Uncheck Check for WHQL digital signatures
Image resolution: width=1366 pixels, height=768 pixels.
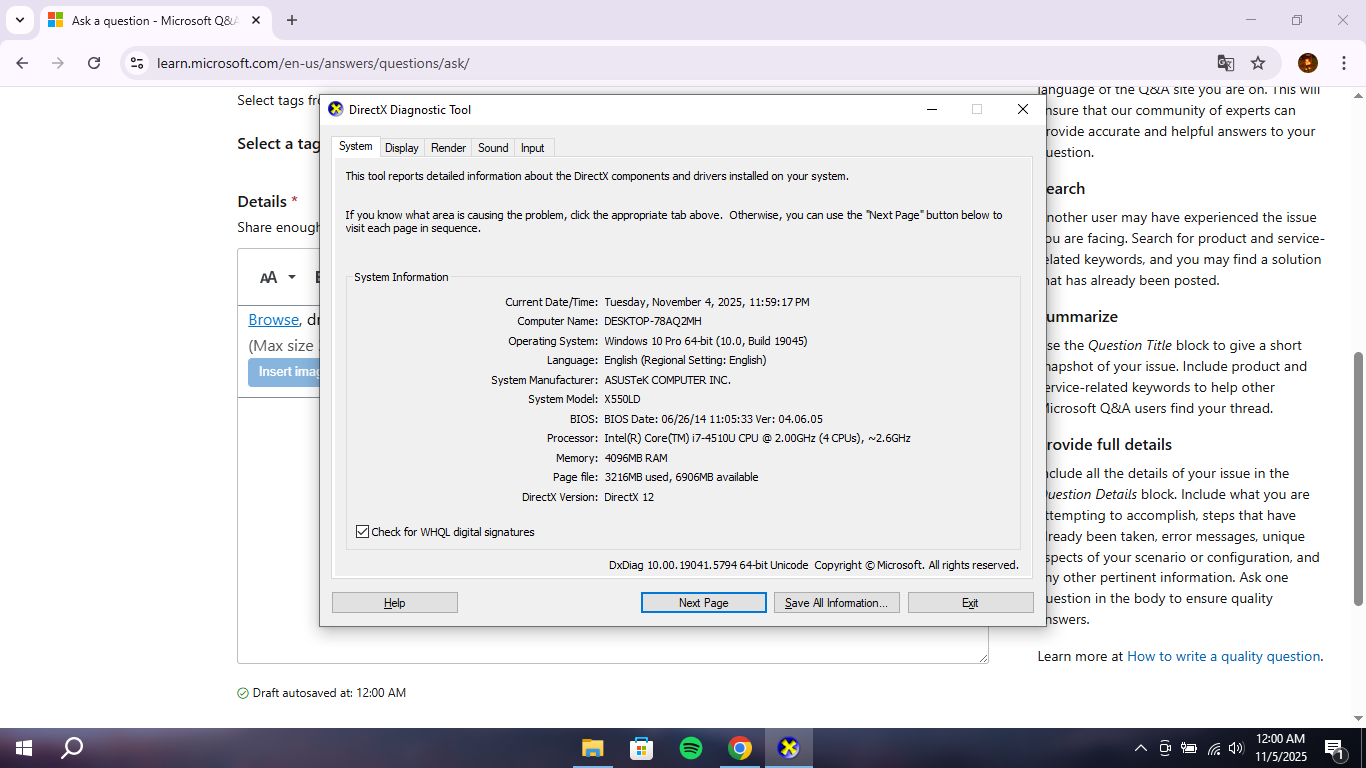pyautogui.click(x=362, y=532)
